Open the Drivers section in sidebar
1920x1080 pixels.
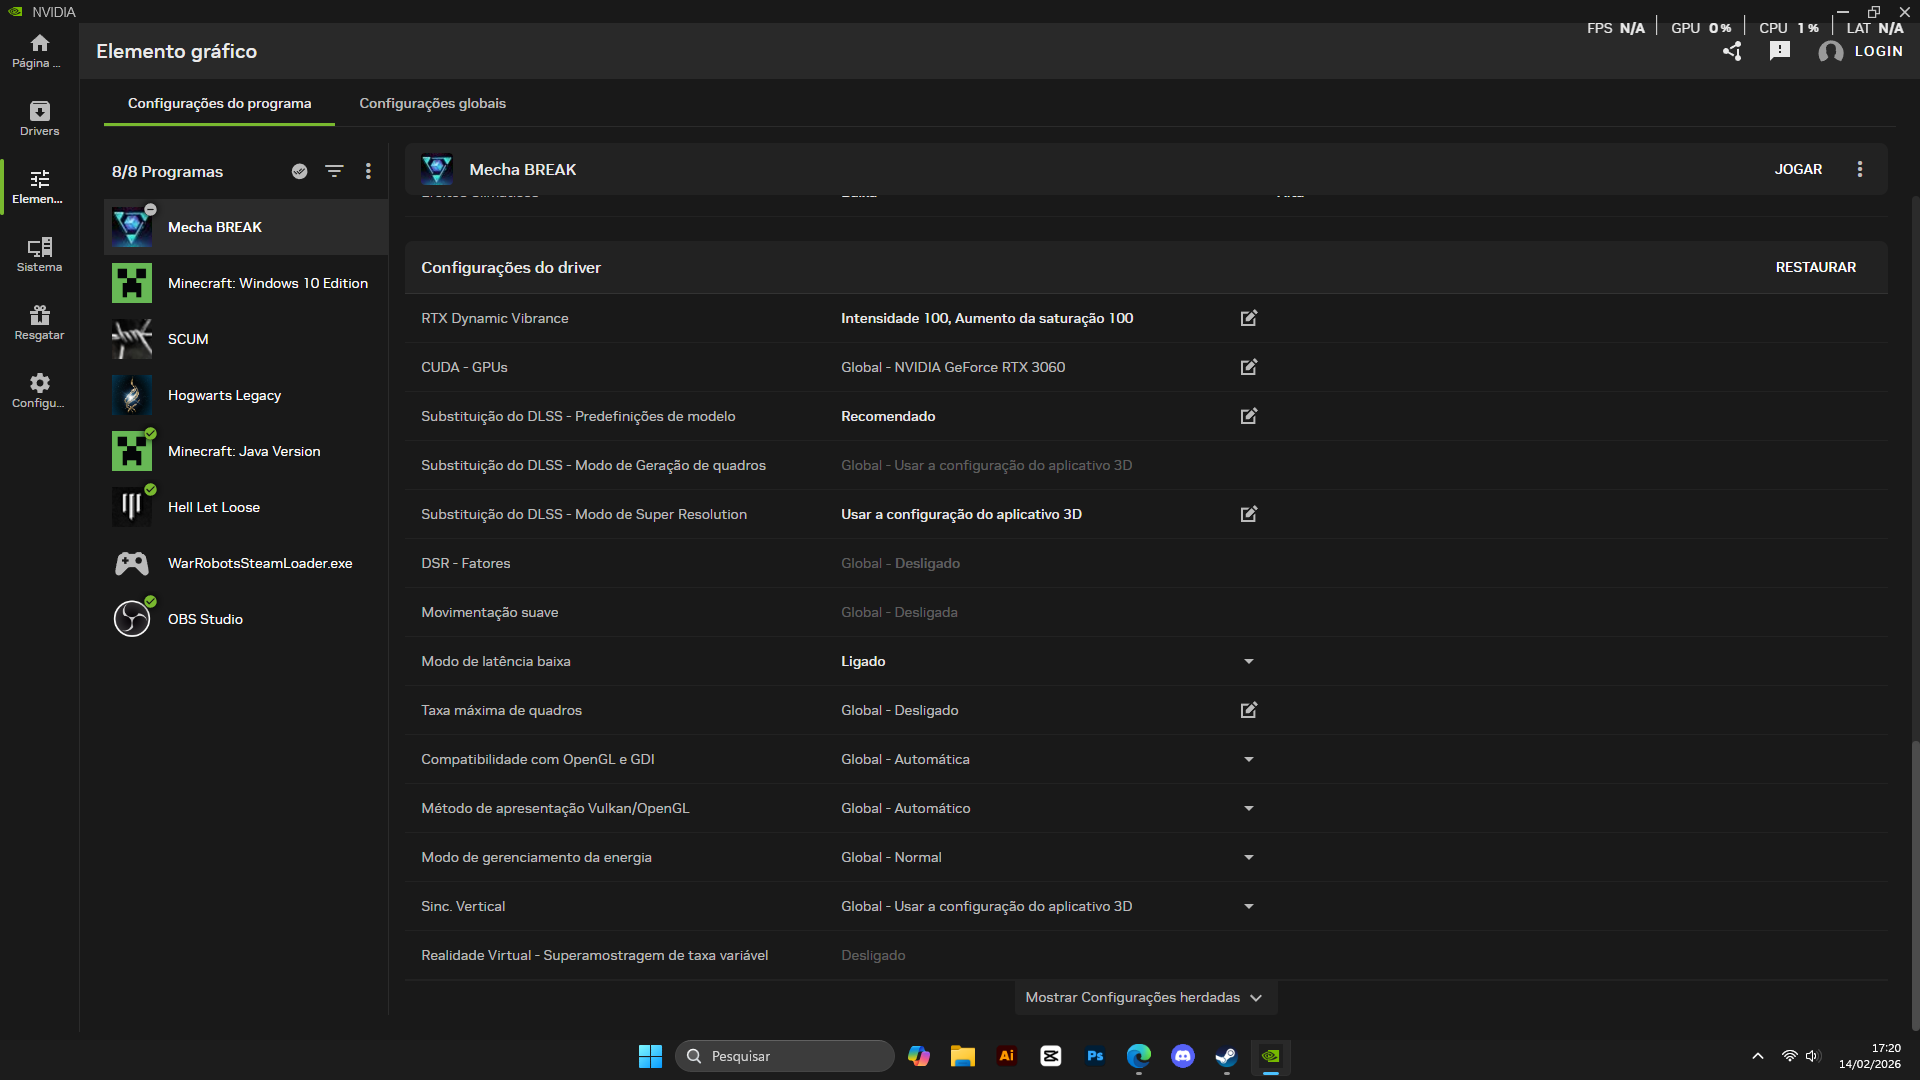coord(39,118)
